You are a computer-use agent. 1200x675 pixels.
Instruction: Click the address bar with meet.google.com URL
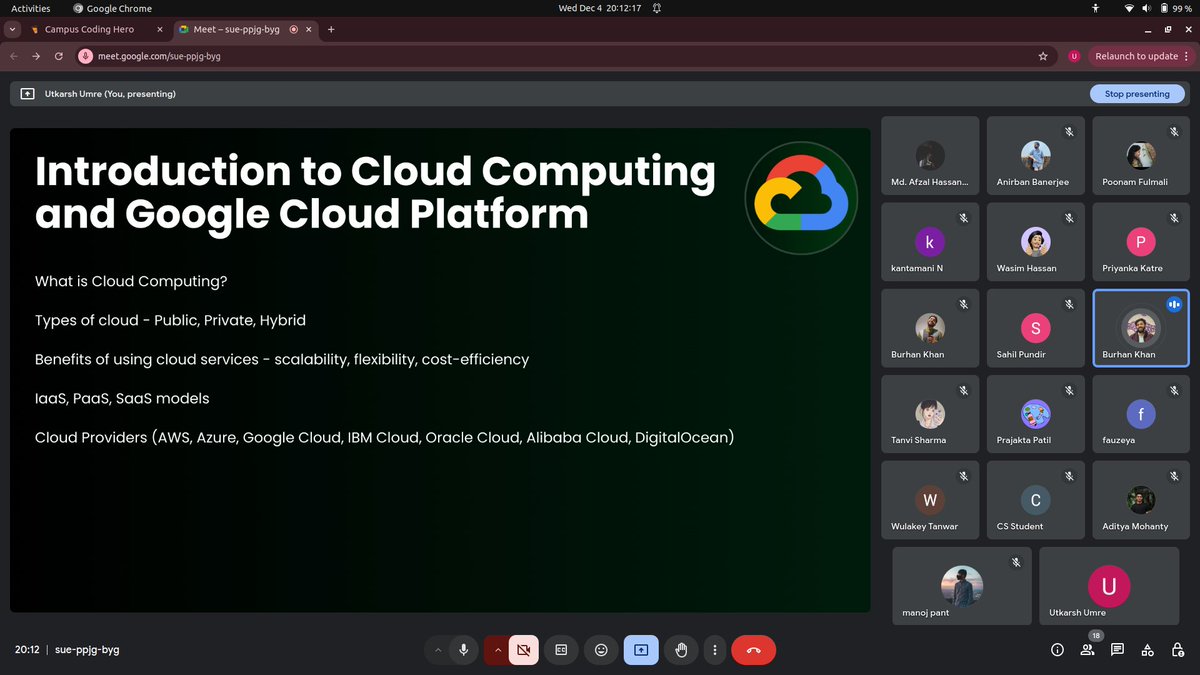[x=567, y=56]
